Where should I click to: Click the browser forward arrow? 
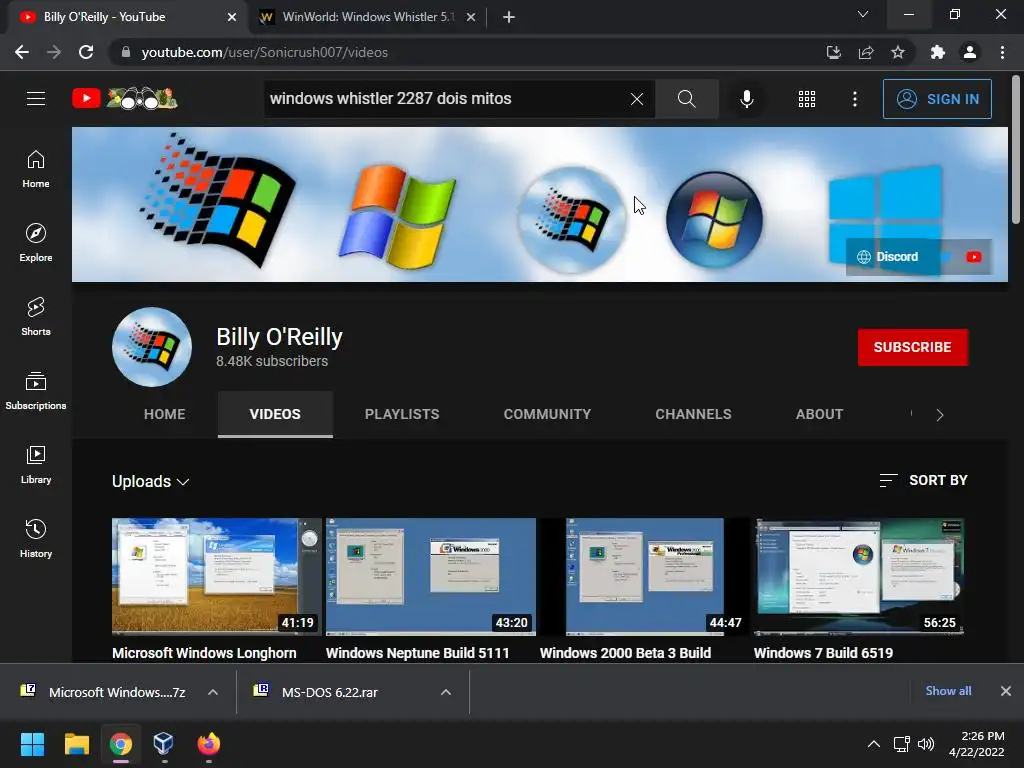pos(54,52)
